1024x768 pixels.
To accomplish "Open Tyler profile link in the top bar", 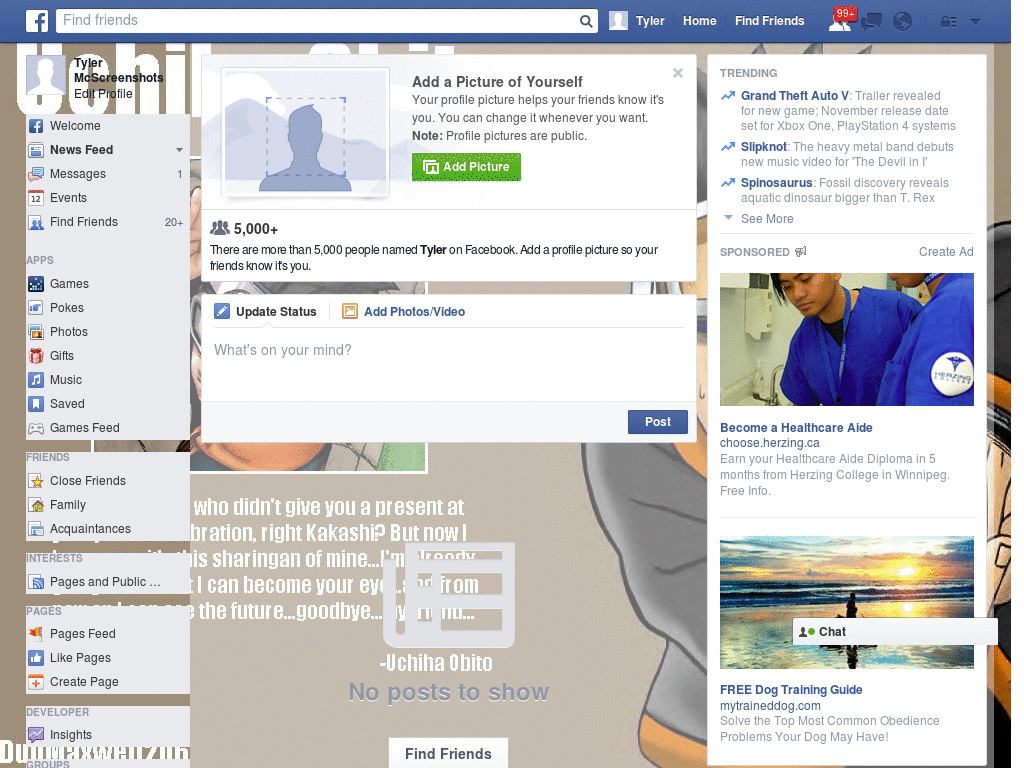I will coord(650,21).
